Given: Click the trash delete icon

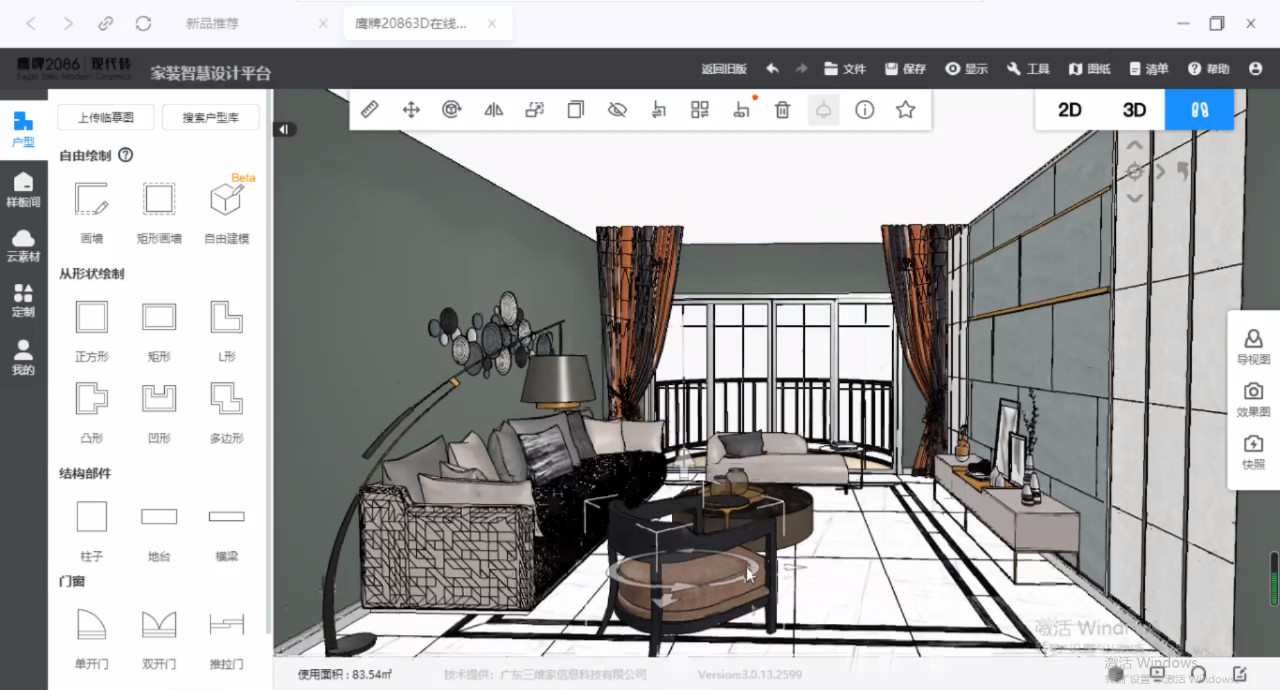Looking at the screenshot, I should (x=783, y=110).
